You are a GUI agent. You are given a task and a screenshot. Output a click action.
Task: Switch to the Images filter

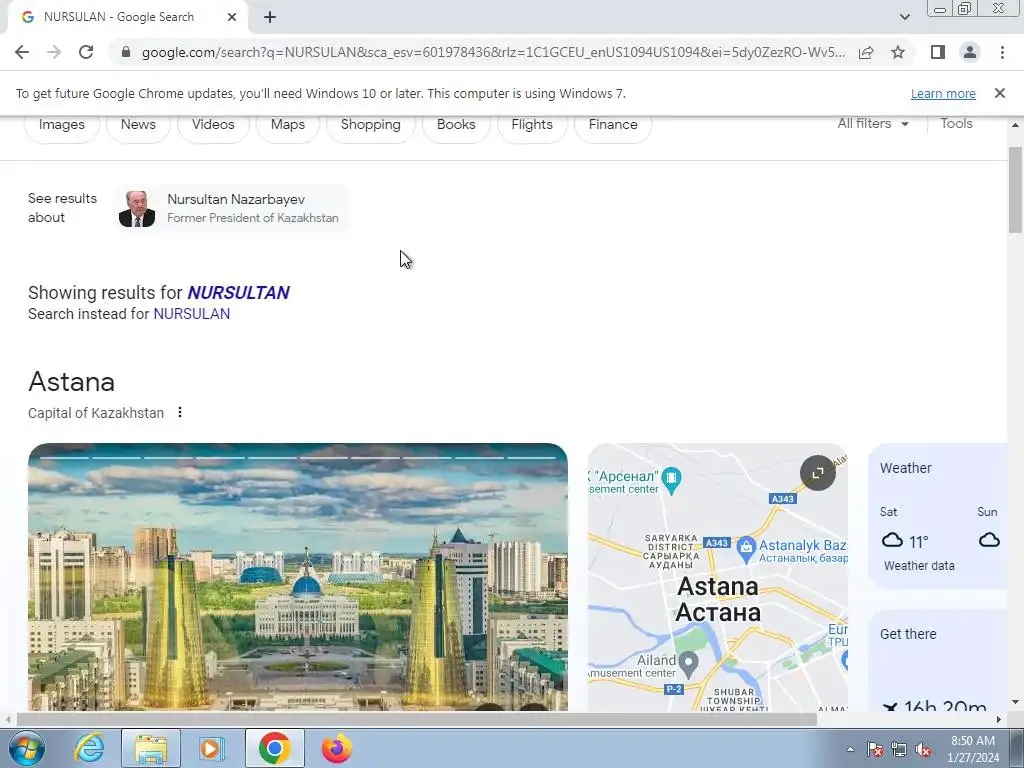coord(61,124)
